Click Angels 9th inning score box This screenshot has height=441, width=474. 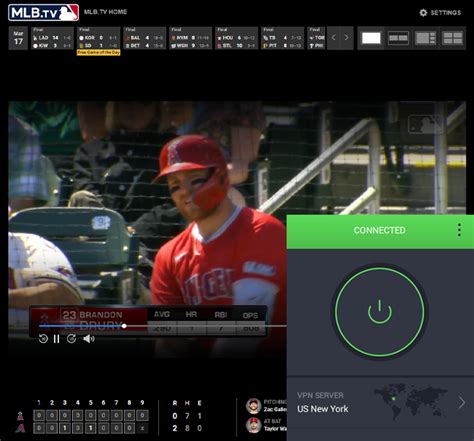click(x=142, y=416)
